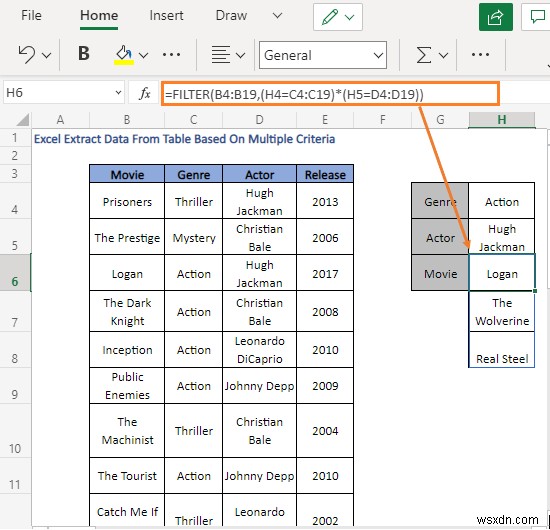Select column F header
550x530 pixels.
pyautogui.click(x=382, y=120)
